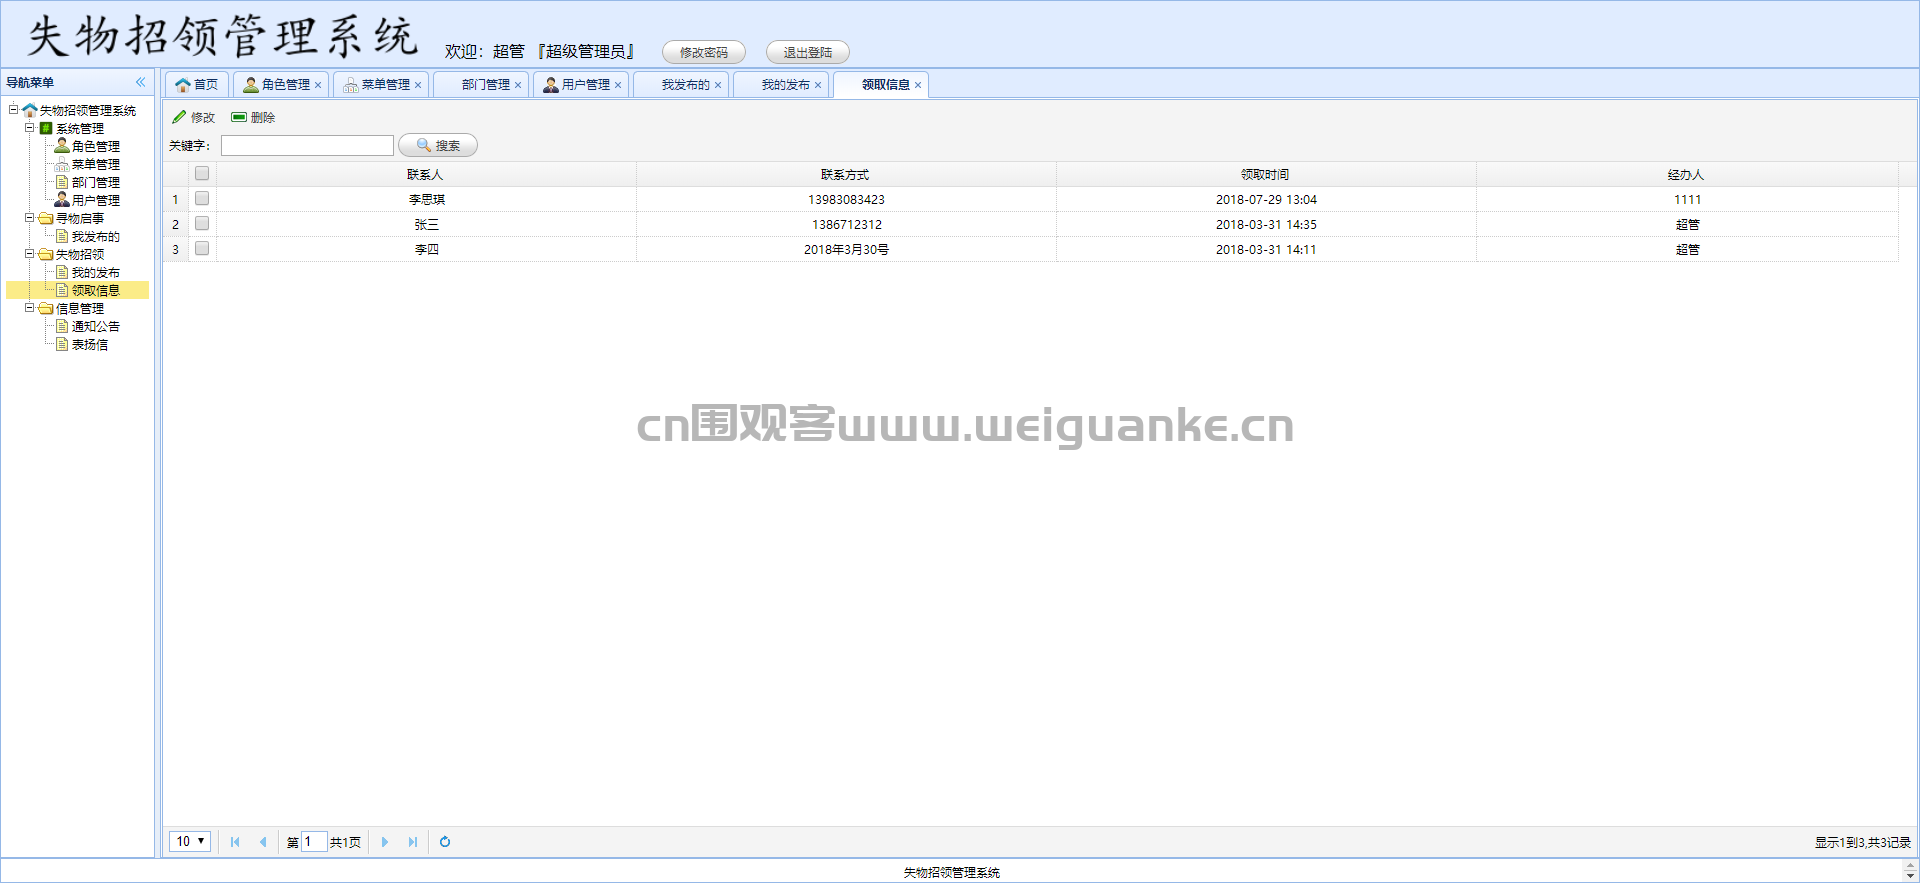Collapse the 系统管理 tree node
The image size is (1920, 883).
[30, 128]
